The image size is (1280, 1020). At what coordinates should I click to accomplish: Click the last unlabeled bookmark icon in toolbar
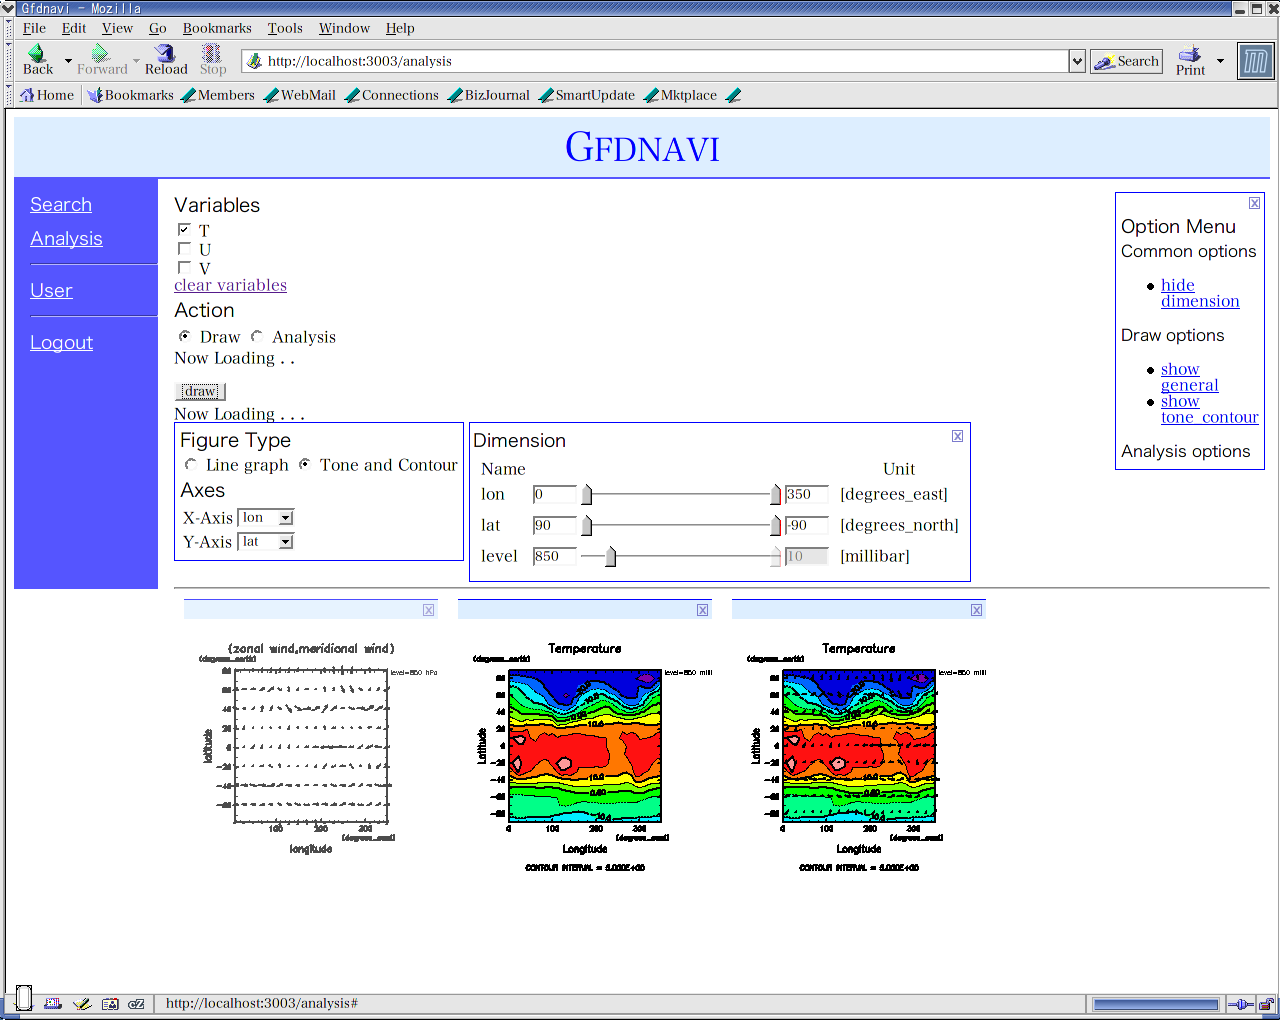[x=733, y=95]
